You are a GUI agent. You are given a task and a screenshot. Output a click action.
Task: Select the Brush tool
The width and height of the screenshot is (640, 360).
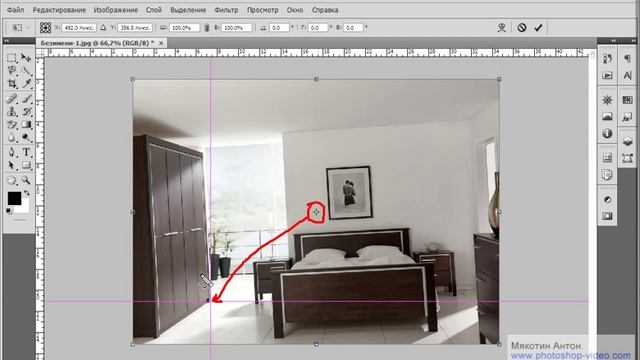[26, 98]
